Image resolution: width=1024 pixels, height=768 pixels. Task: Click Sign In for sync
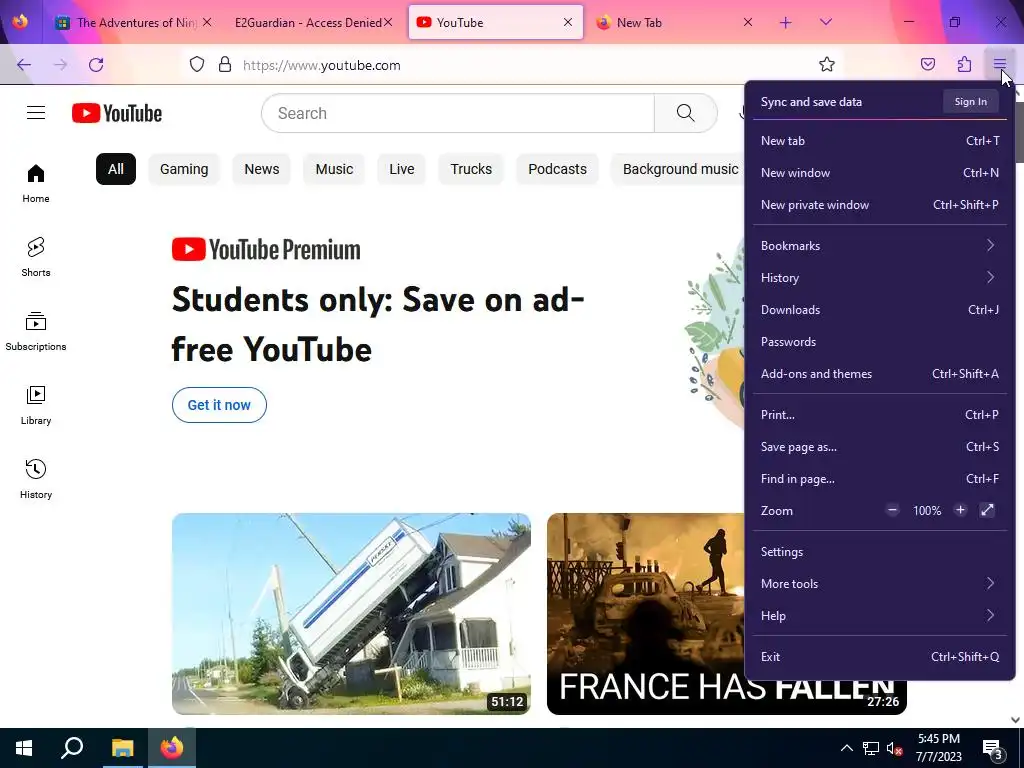pyautogui.click(x=970, y=101)
